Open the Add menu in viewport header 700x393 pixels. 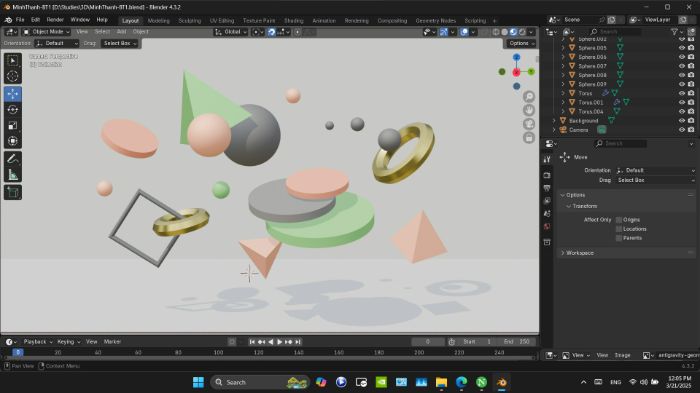point(121,32)
